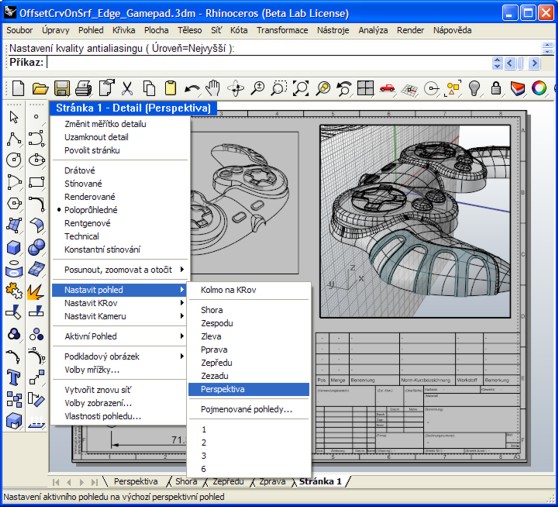Open the color wheel render icon
The width and height of the screenshot is (558, 507).
[x=539, y=88]
